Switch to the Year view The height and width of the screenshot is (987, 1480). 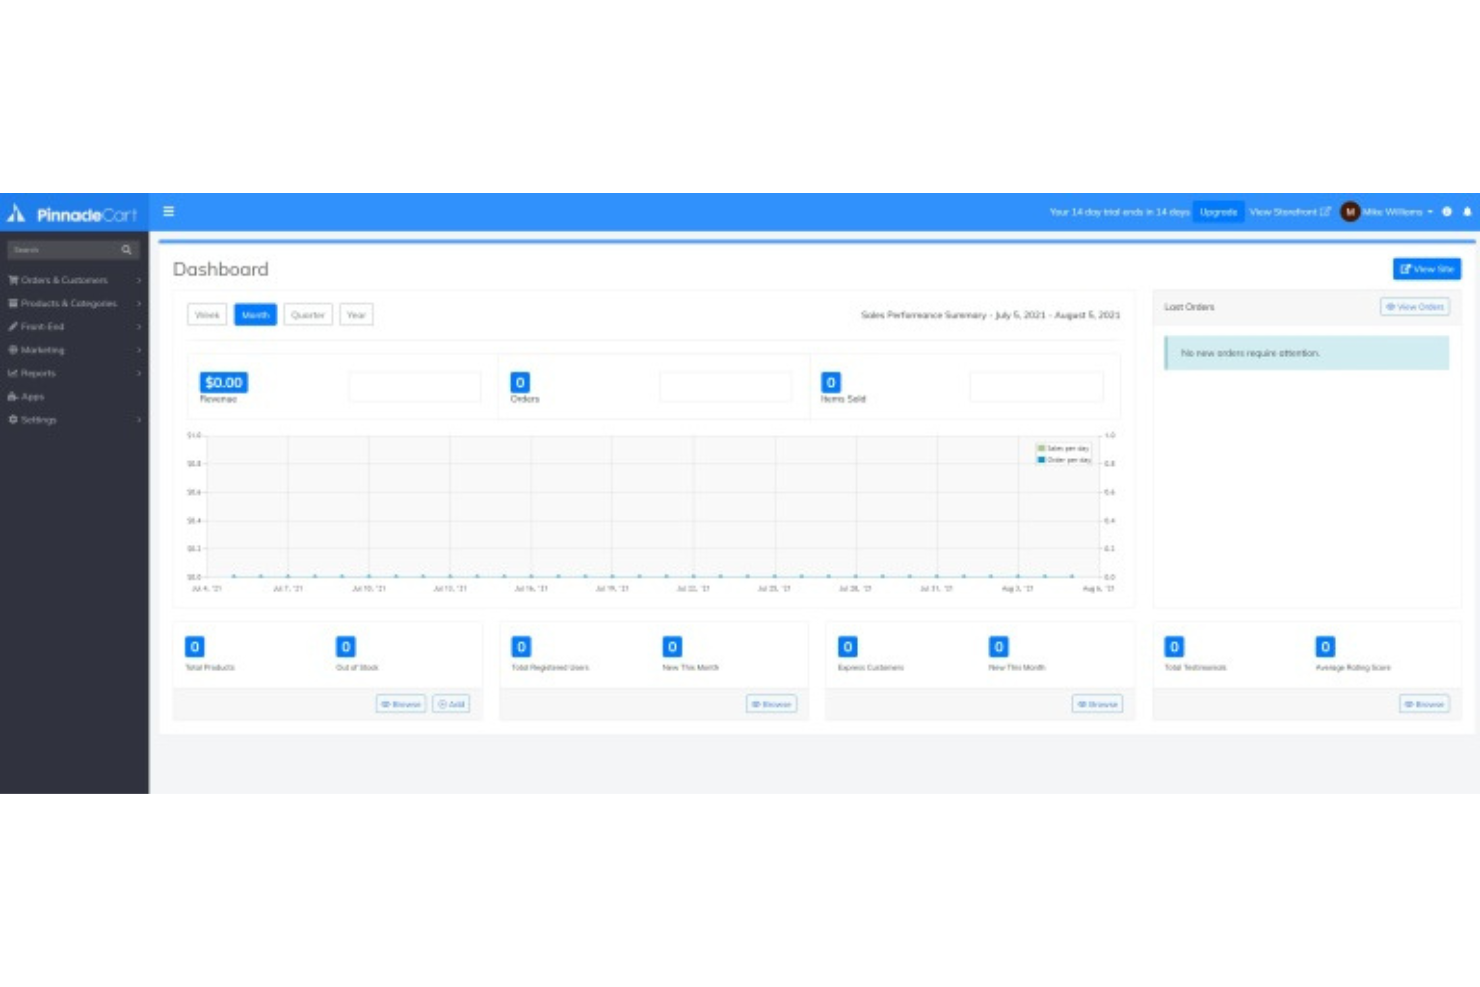(x=356, y=314)
